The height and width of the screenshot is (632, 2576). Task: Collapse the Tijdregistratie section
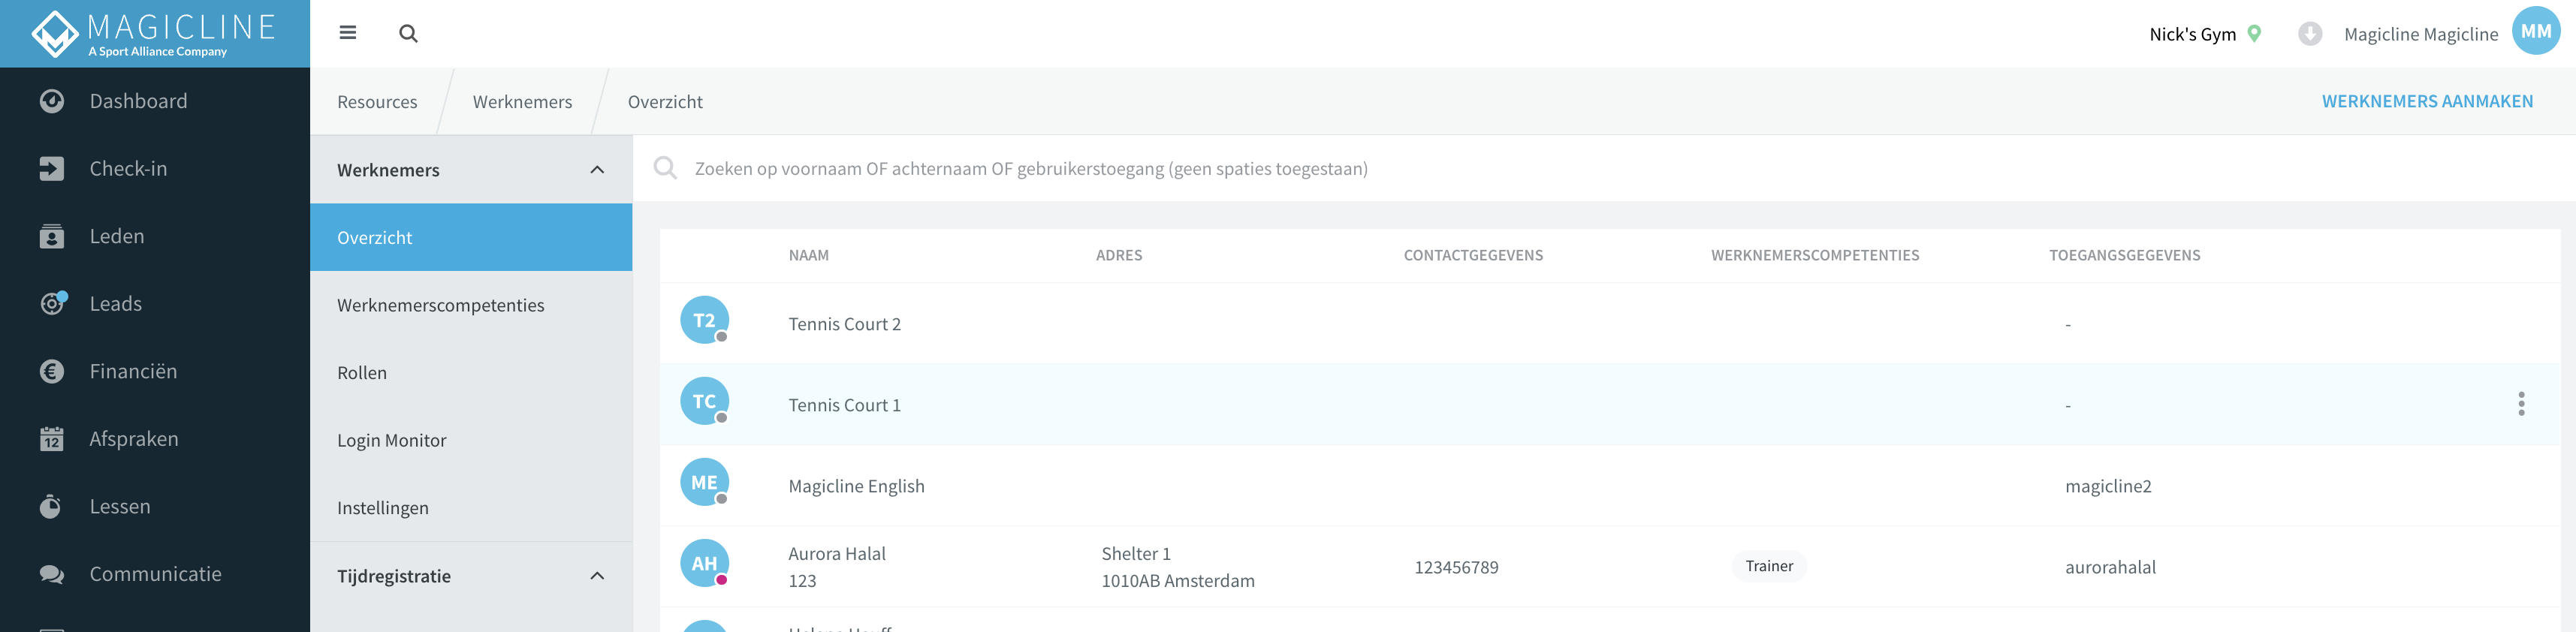pos(597,576)
